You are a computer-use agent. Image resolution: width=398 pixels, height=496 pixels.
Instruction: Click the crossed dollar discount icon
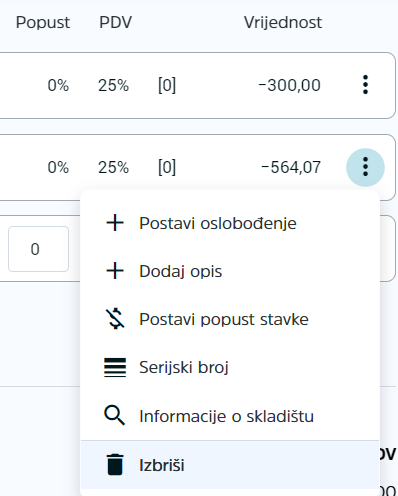coord(115,319)
